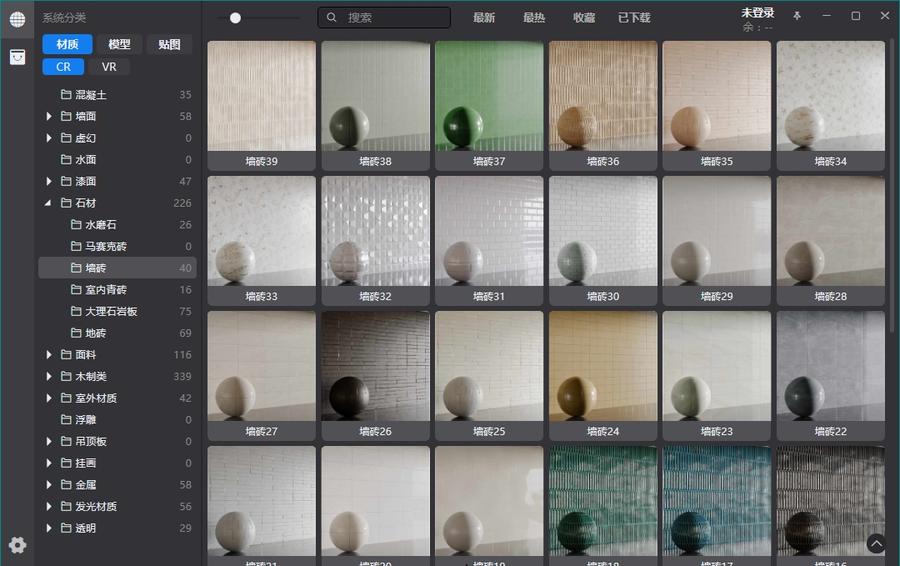
Task: Expand the 挂画 folder arrow
Action: click(49, 463)
